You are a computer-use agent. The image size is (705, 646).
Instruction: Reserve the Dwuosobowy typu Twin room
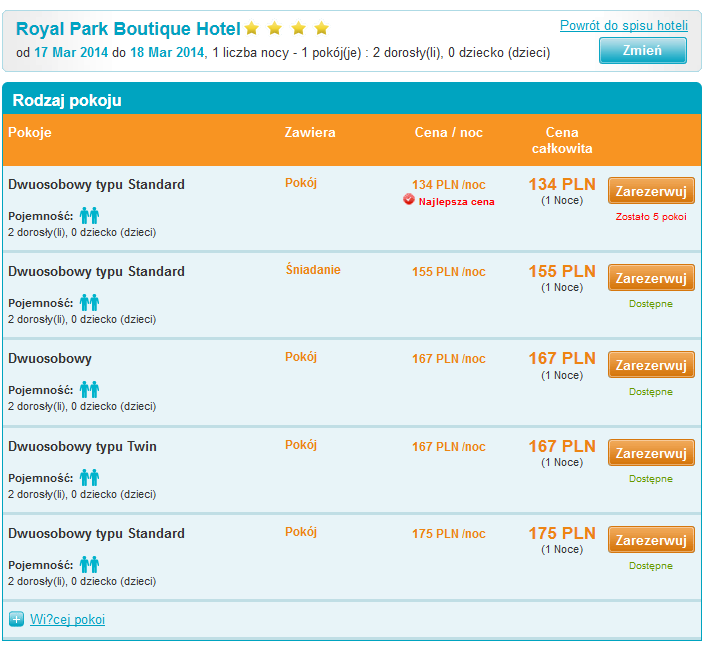click(x=651, y=452)
